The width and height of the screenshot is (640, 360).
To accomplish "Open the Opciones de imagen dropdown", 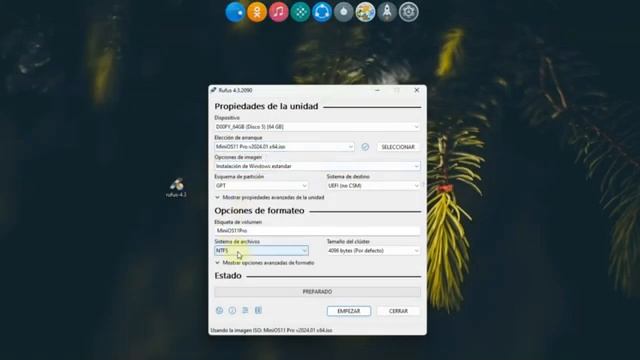I will coord(317,166).
